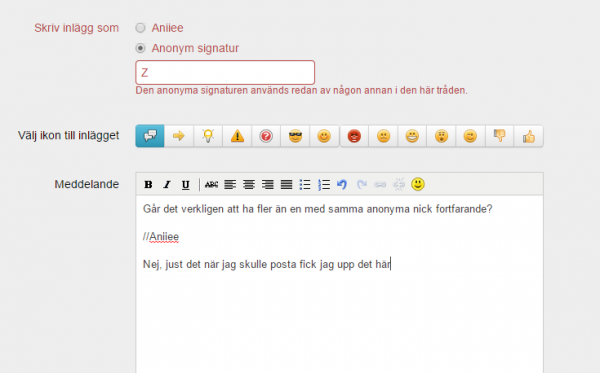Viewport: 600px width, 373px height.
Task: Click the signature-already-used error message
Action: 302,91
